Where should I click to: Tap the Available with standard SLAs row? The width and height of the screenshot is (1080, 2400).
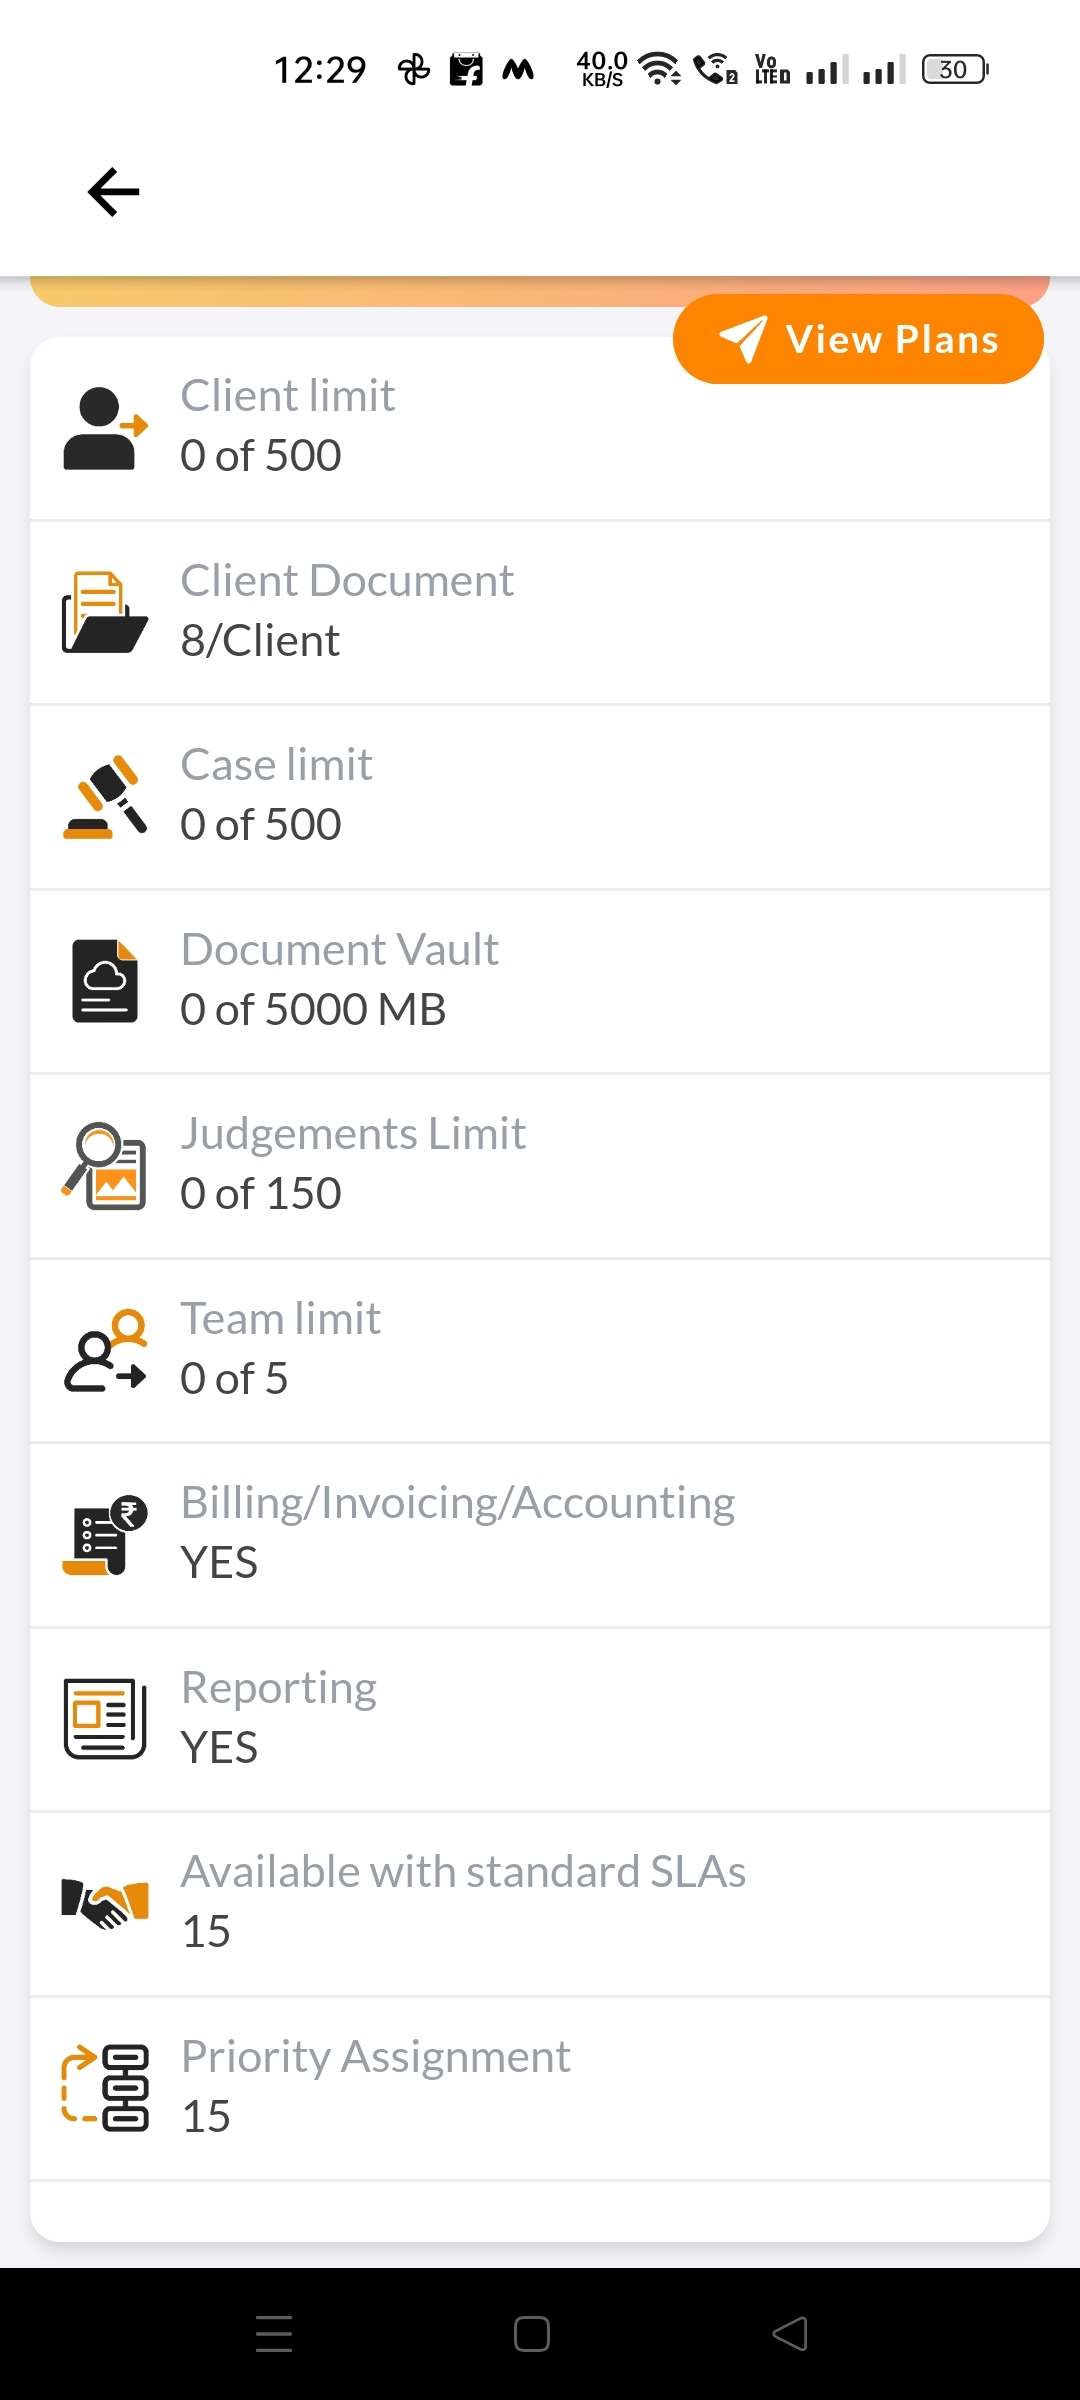point(540,1903)
